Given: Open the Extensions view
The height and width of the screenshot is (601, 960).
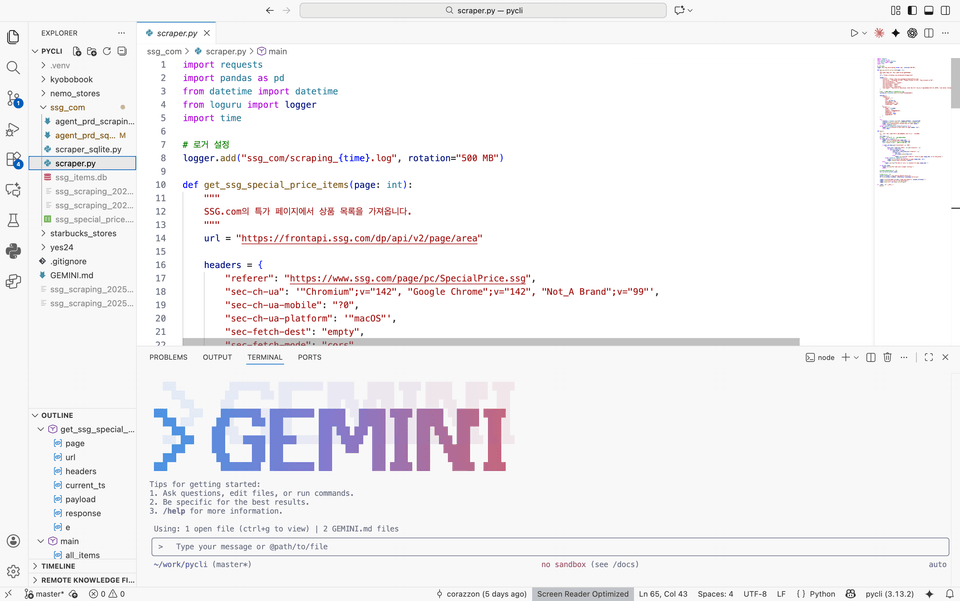Looking at the screenshot, I should 13,160.
